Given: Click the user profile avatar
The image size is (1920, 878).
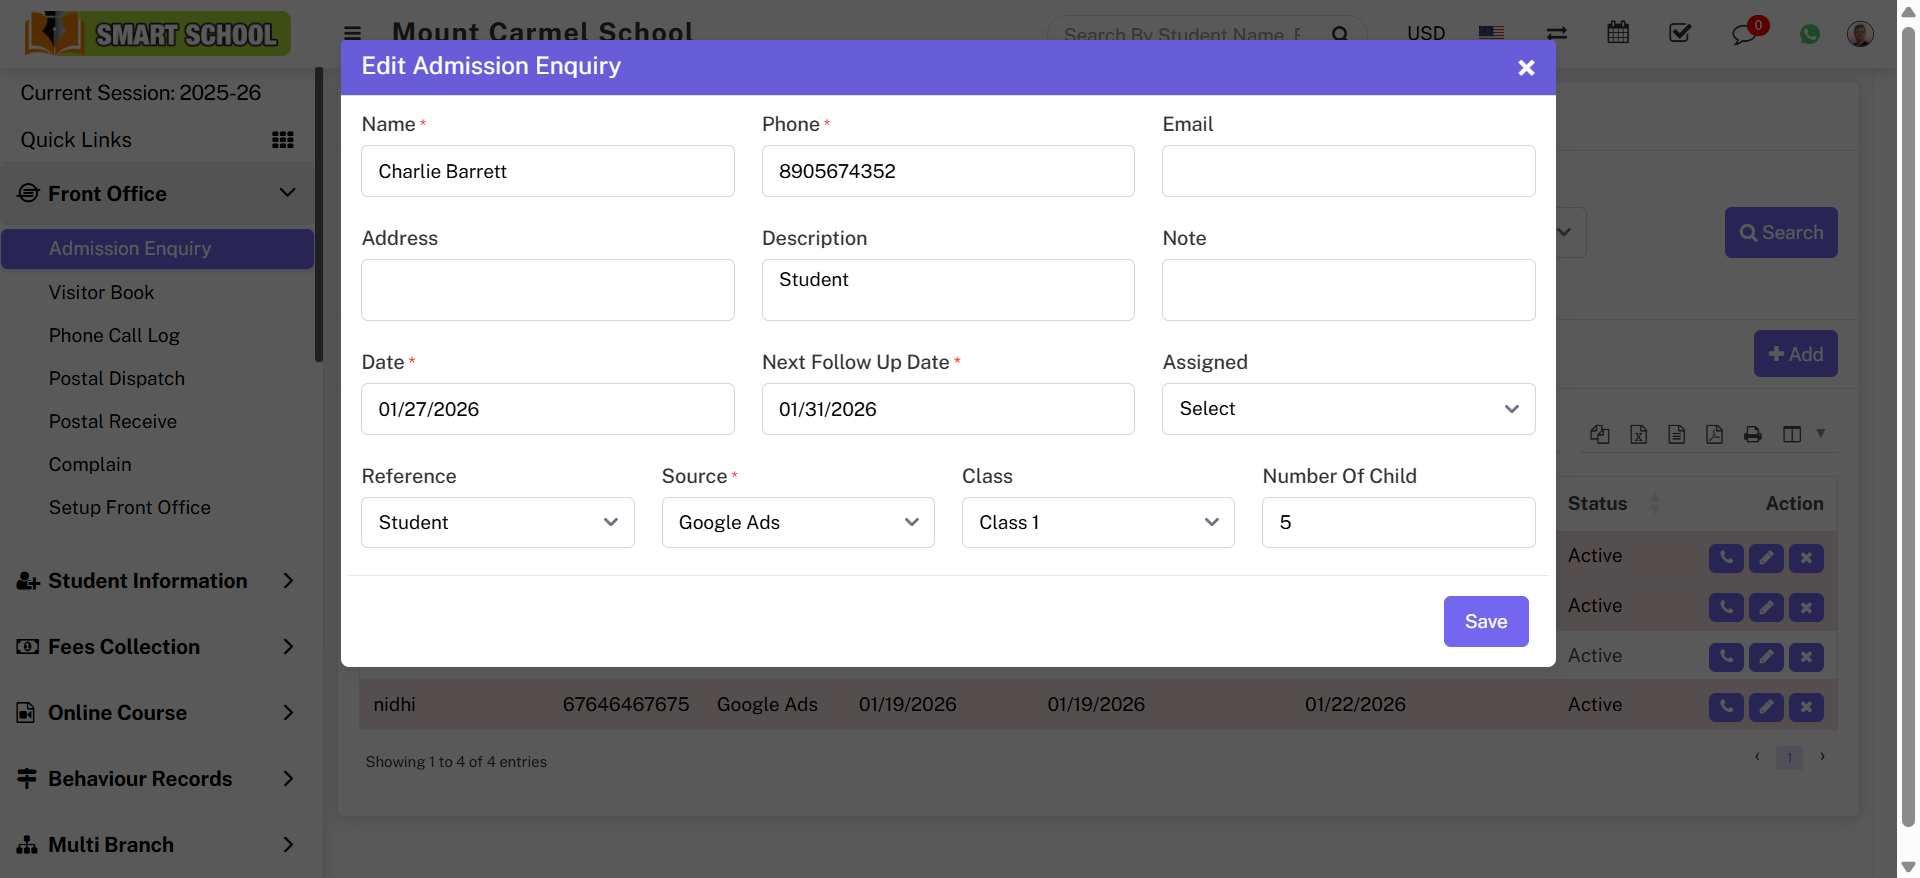Looking at the screenshot, I should coord(1859,34).
